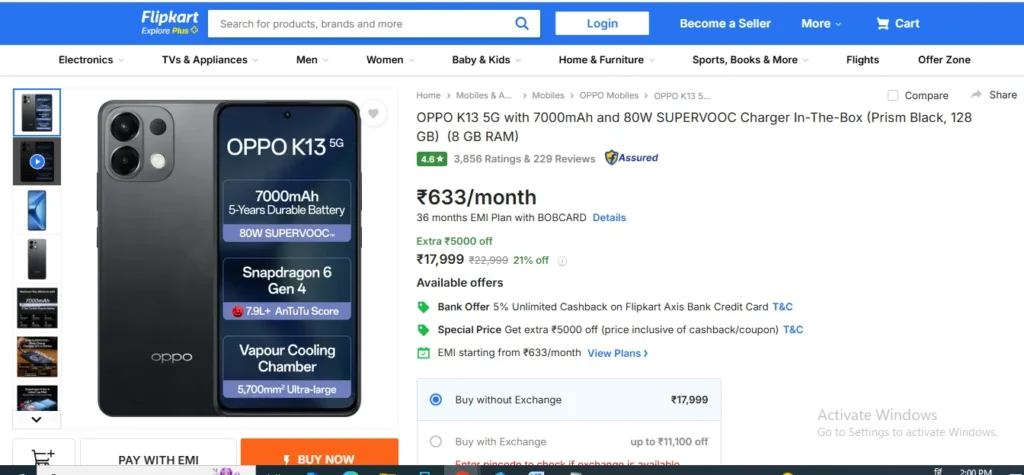This screenshot has width=1024, height=475.
Task: Expand the TVs & Appliances menu
Action: (x=210, y=59)
